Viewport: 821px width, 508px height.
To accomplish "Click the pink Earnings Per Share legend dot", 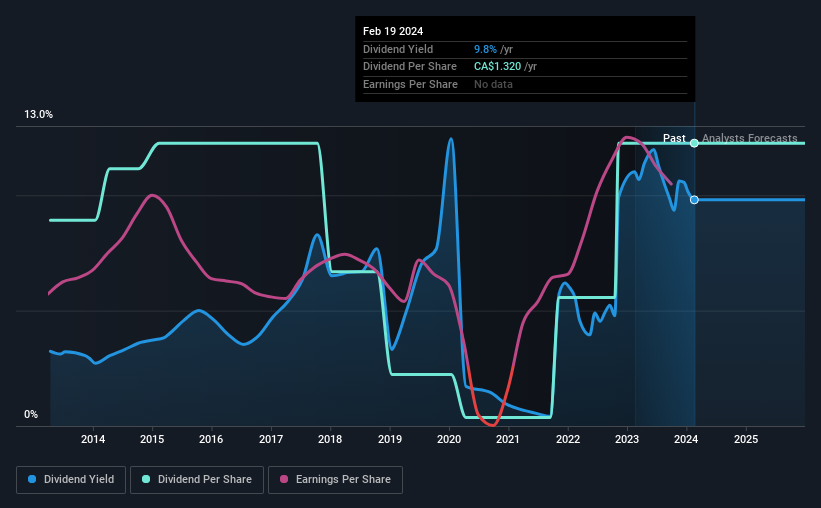I will coord(284,479).
